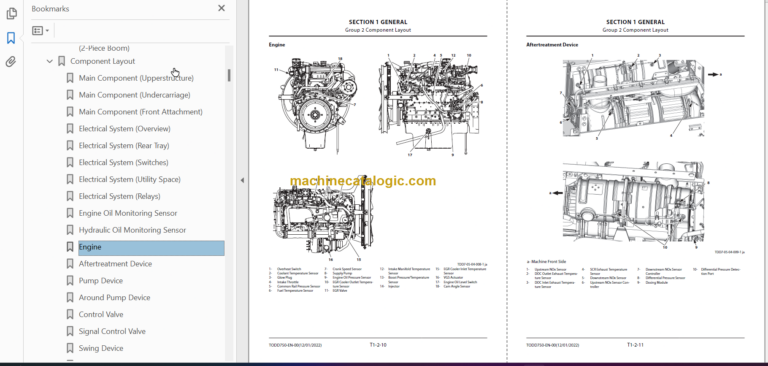Click bookmark icon beside Main Component (Front Attachment)
The width and height of the screenshot is (768, 366).
click(x=70, y=112)
